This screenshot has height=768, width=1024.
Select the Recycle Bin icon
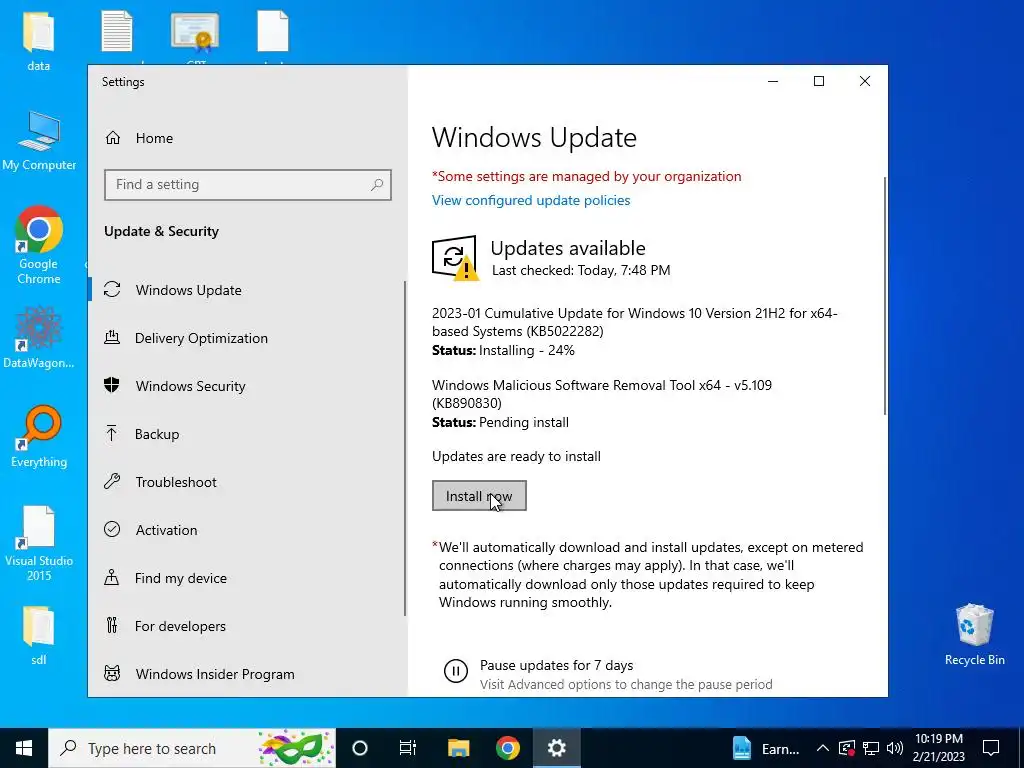click(974, 635)
